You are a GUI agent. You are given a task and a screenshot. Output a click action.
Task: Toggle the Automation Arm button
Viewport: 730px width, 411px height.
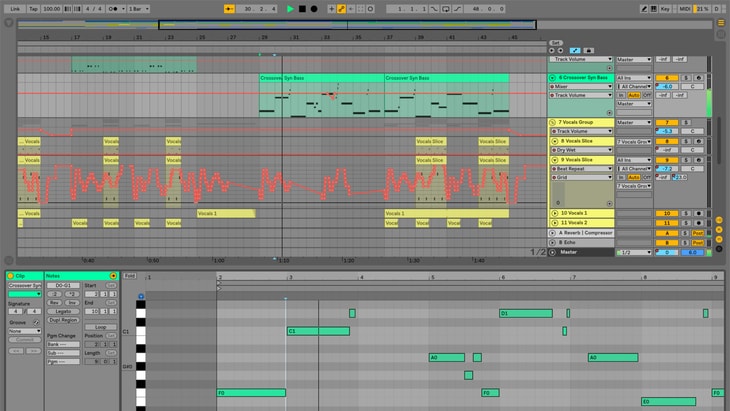pyautogui.click(x=341, y=9)
